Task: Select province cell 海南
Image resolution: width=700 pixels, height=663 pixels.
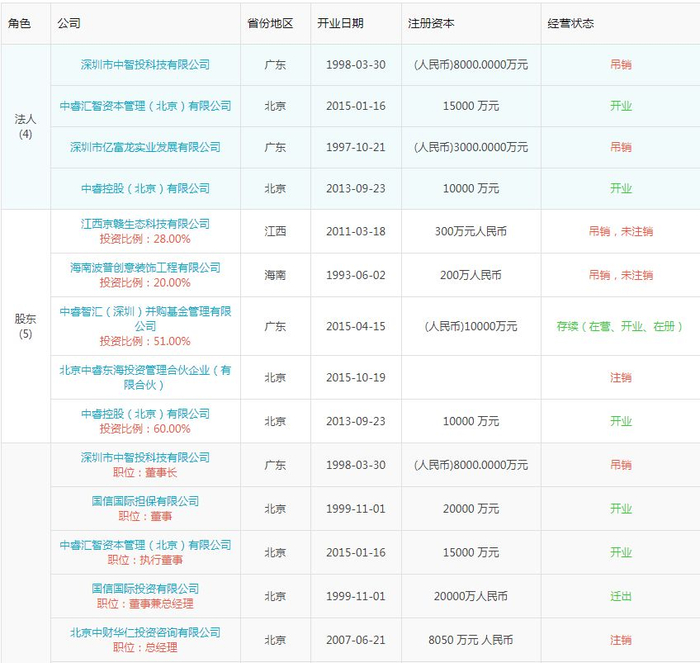Action: pos(275,275)
